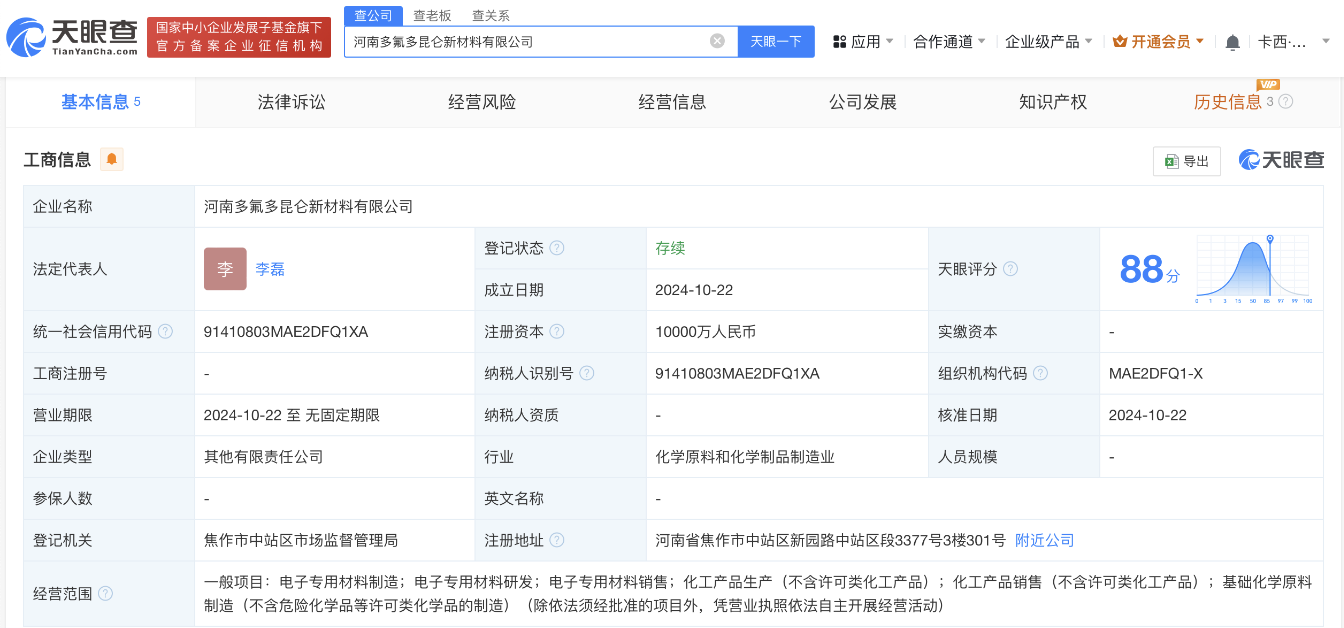Screen dimensions: 1344x628
Task: Click help icon next to 统一社会信用代码
Action: pos(165,332)
